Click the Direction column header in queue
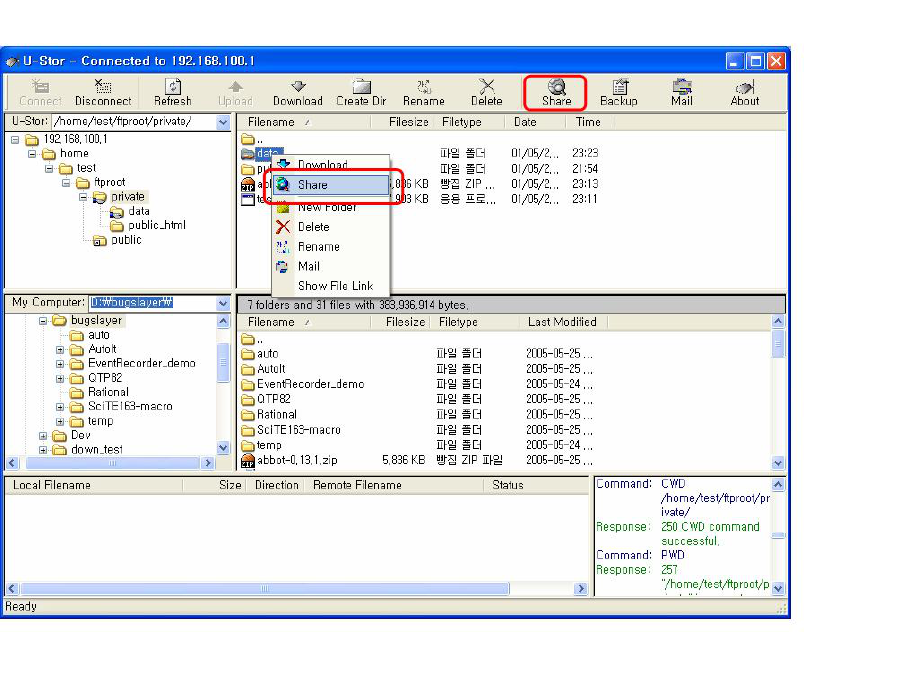 coord(276,485)
